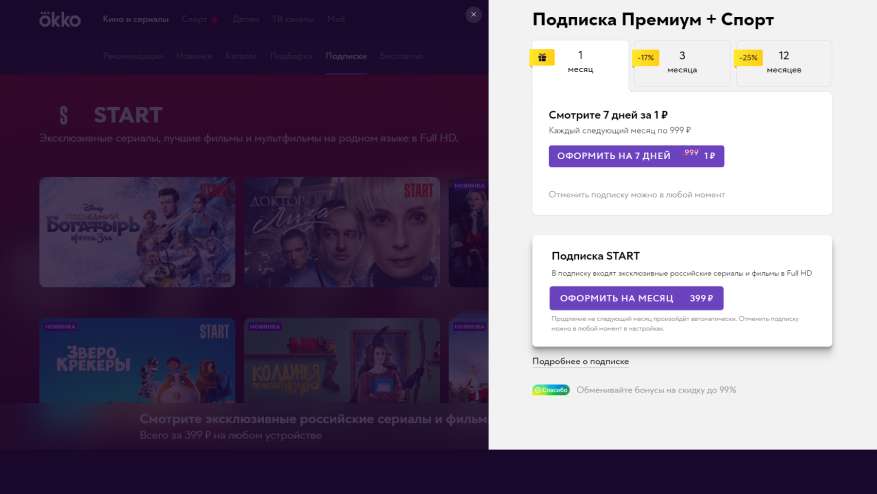
Task: Open the Зверокрекеры cartoon thumbnail
Action: pos(137,360)
